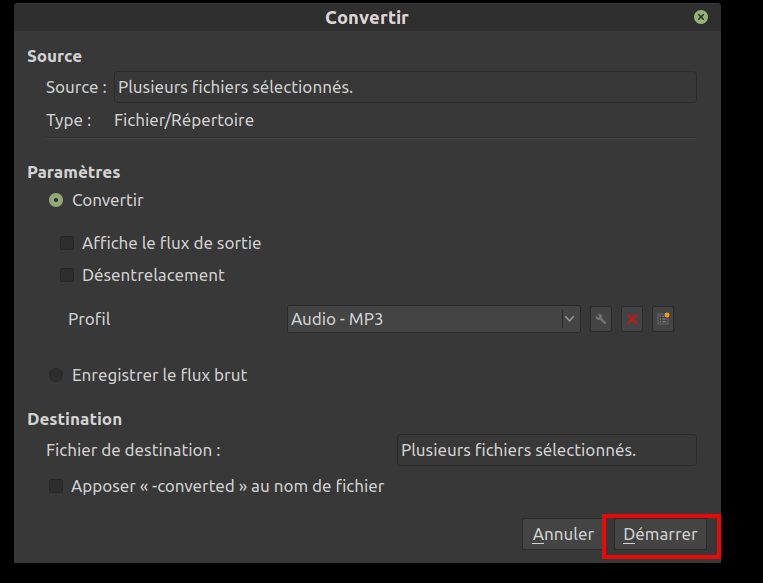763x583 pixels.
Task: Click Démarrer to start the conversion
Action: [660, 534]
